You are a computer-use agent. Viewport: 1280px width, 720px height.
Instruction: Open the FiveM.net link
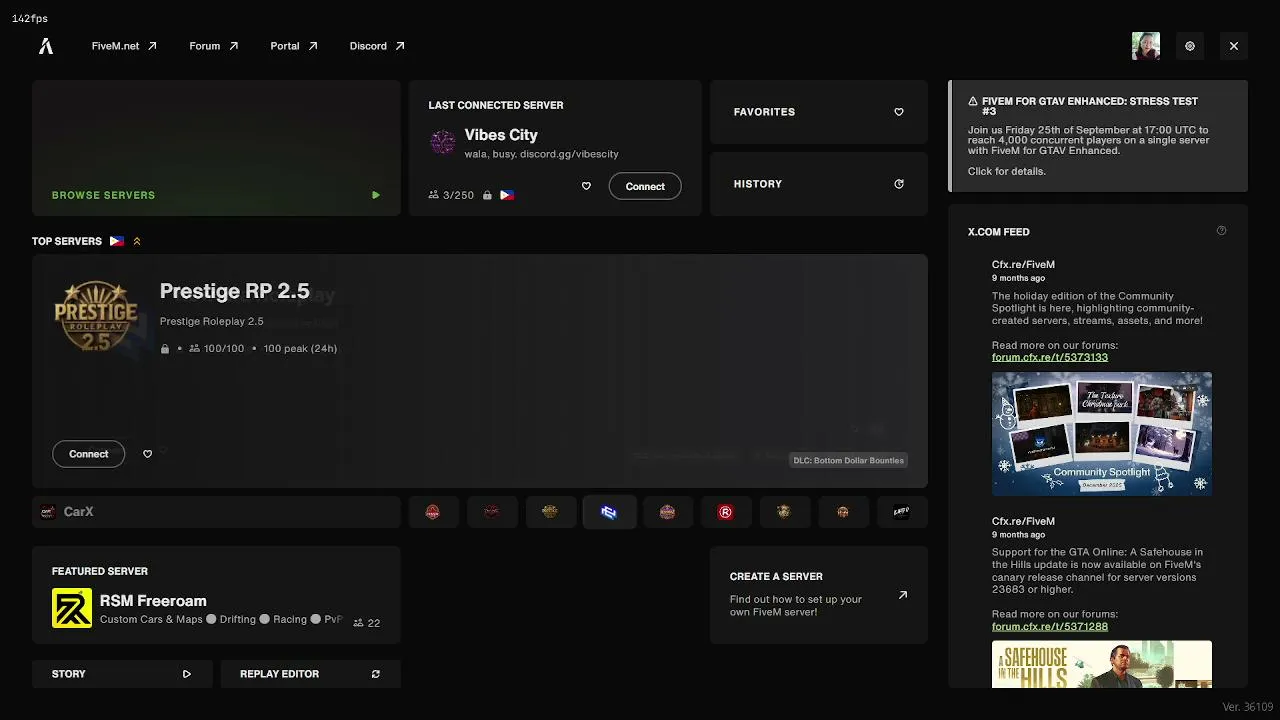[124, 46]
